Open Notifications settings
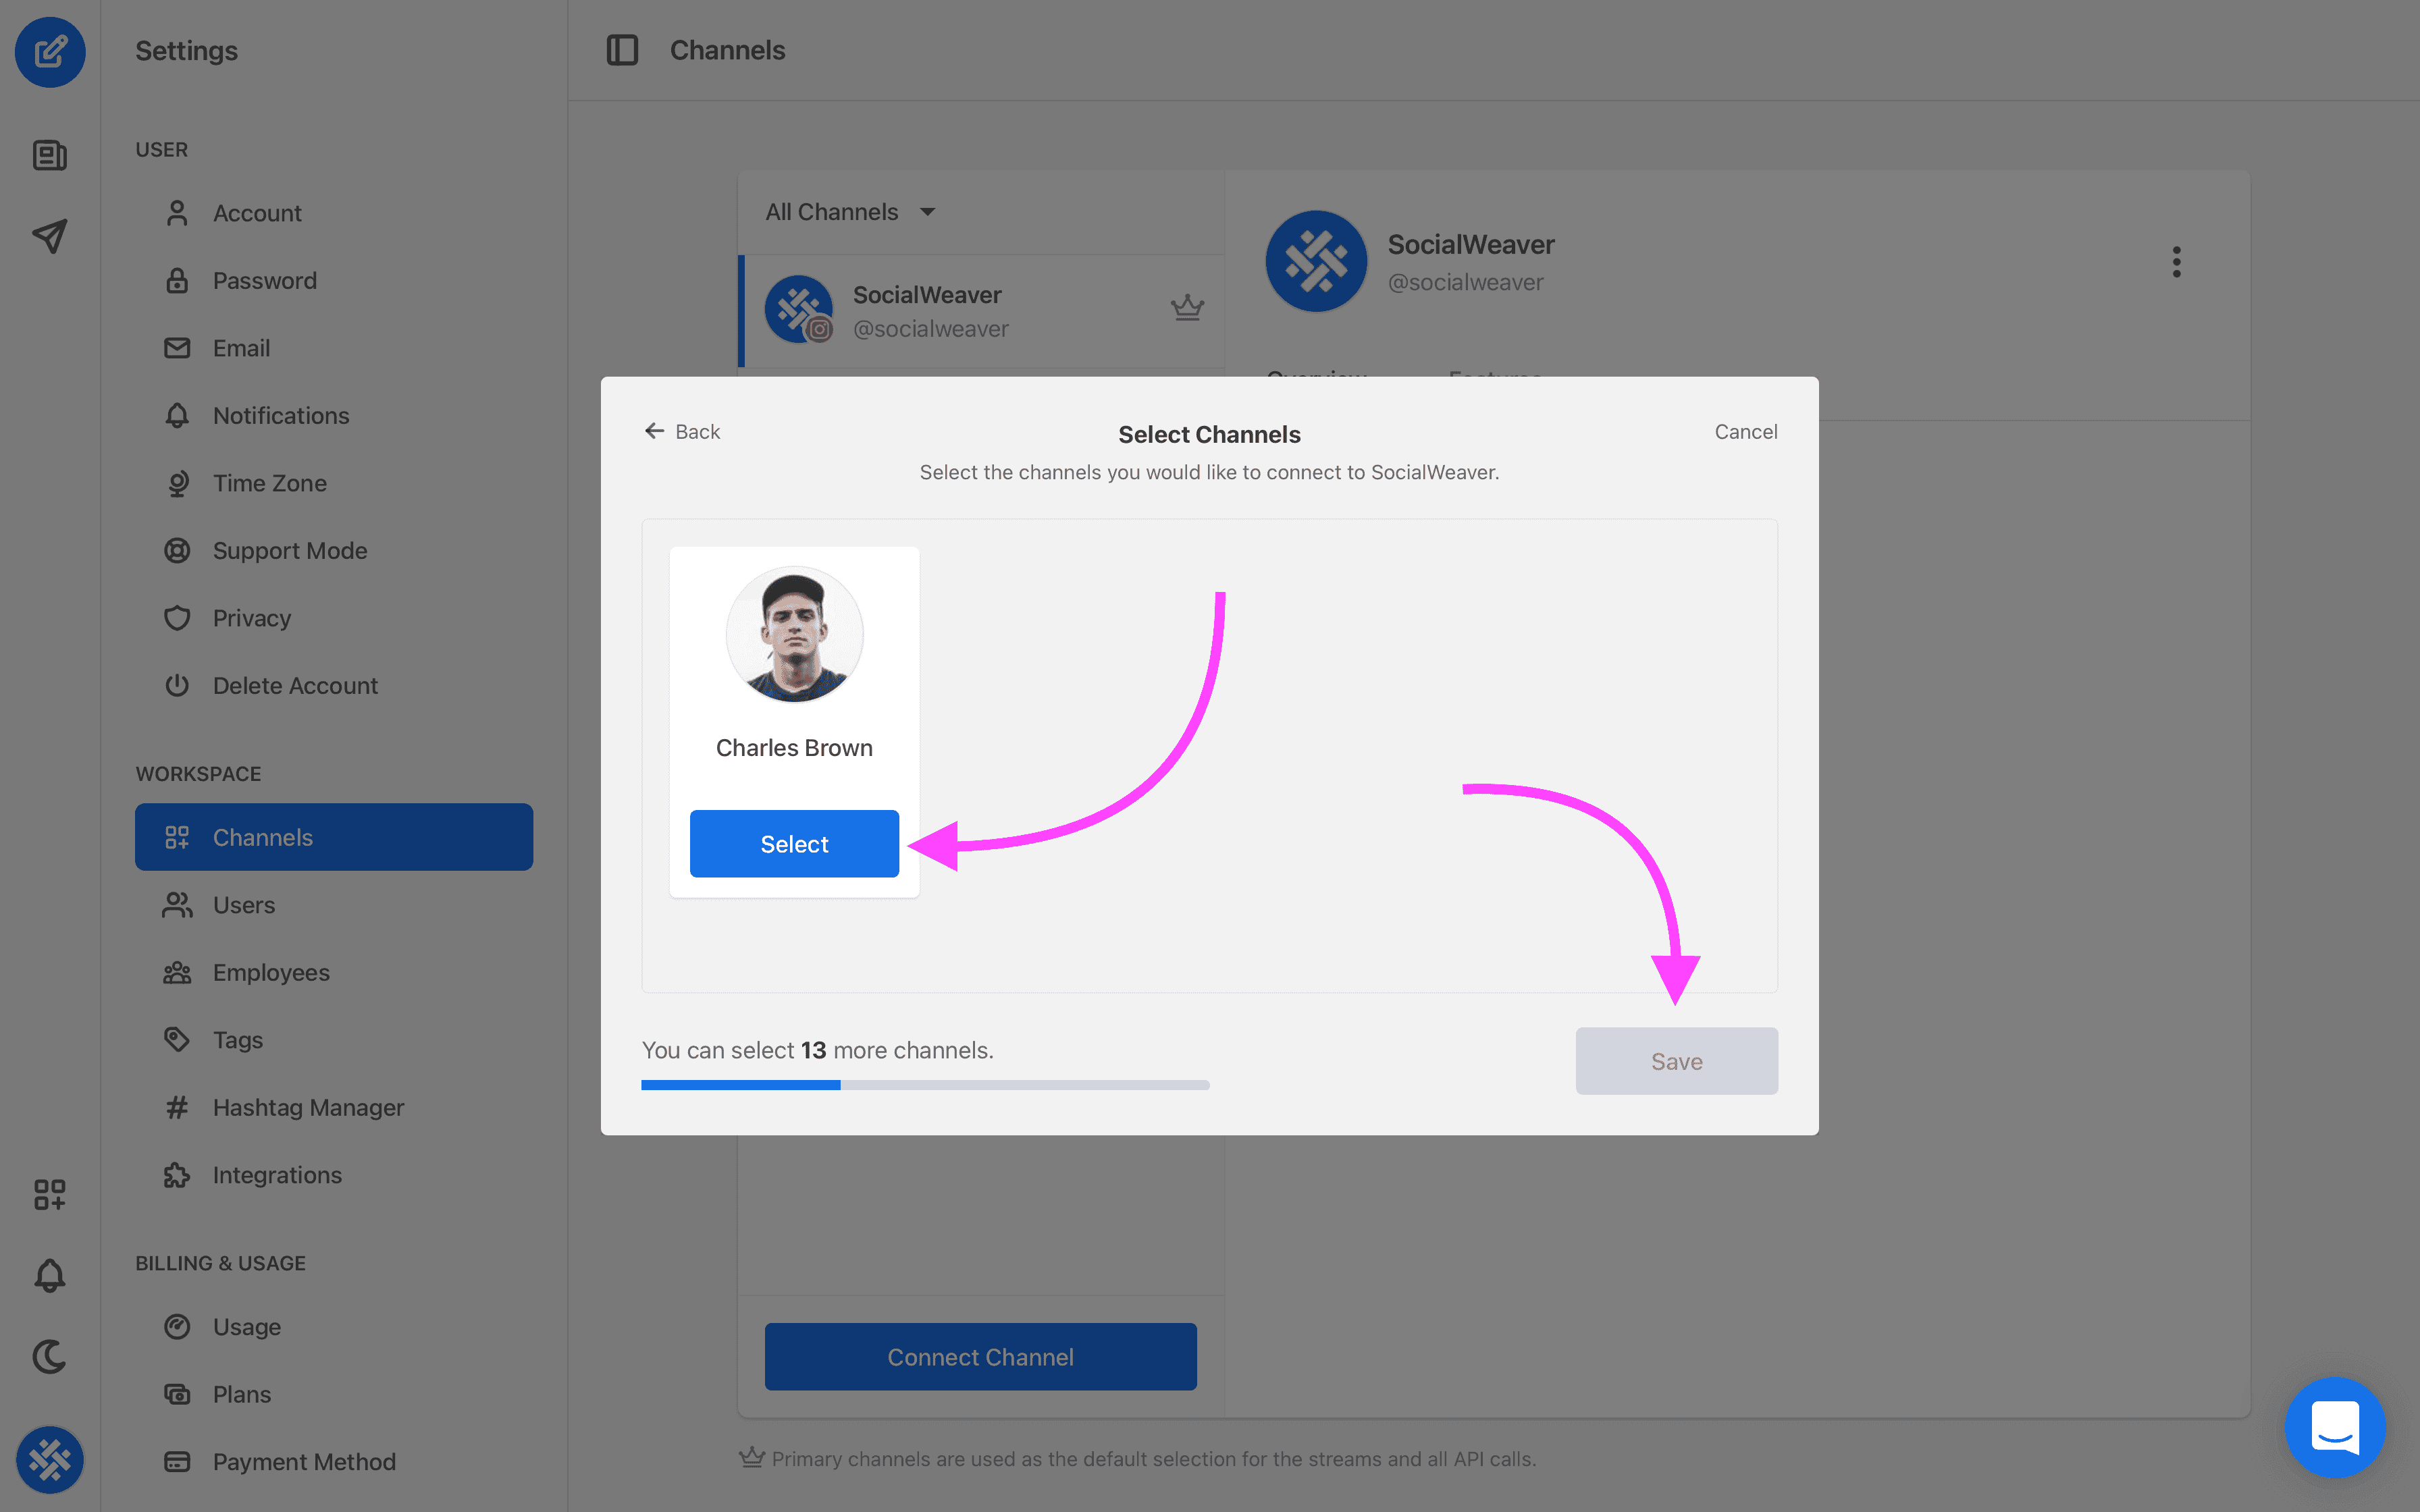The width and height of the screenshot is (2420, 1512). pyautogui.click(x=334, y=415)
